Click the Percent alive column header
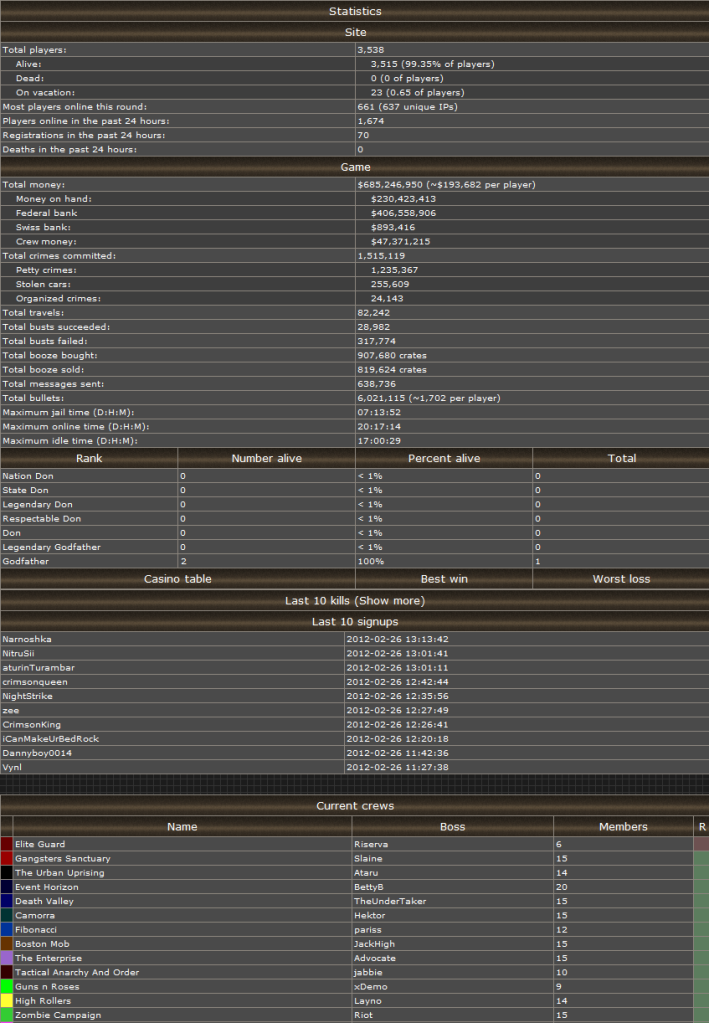This screenshot has height=1023, width=709. [x=444, y=458]
